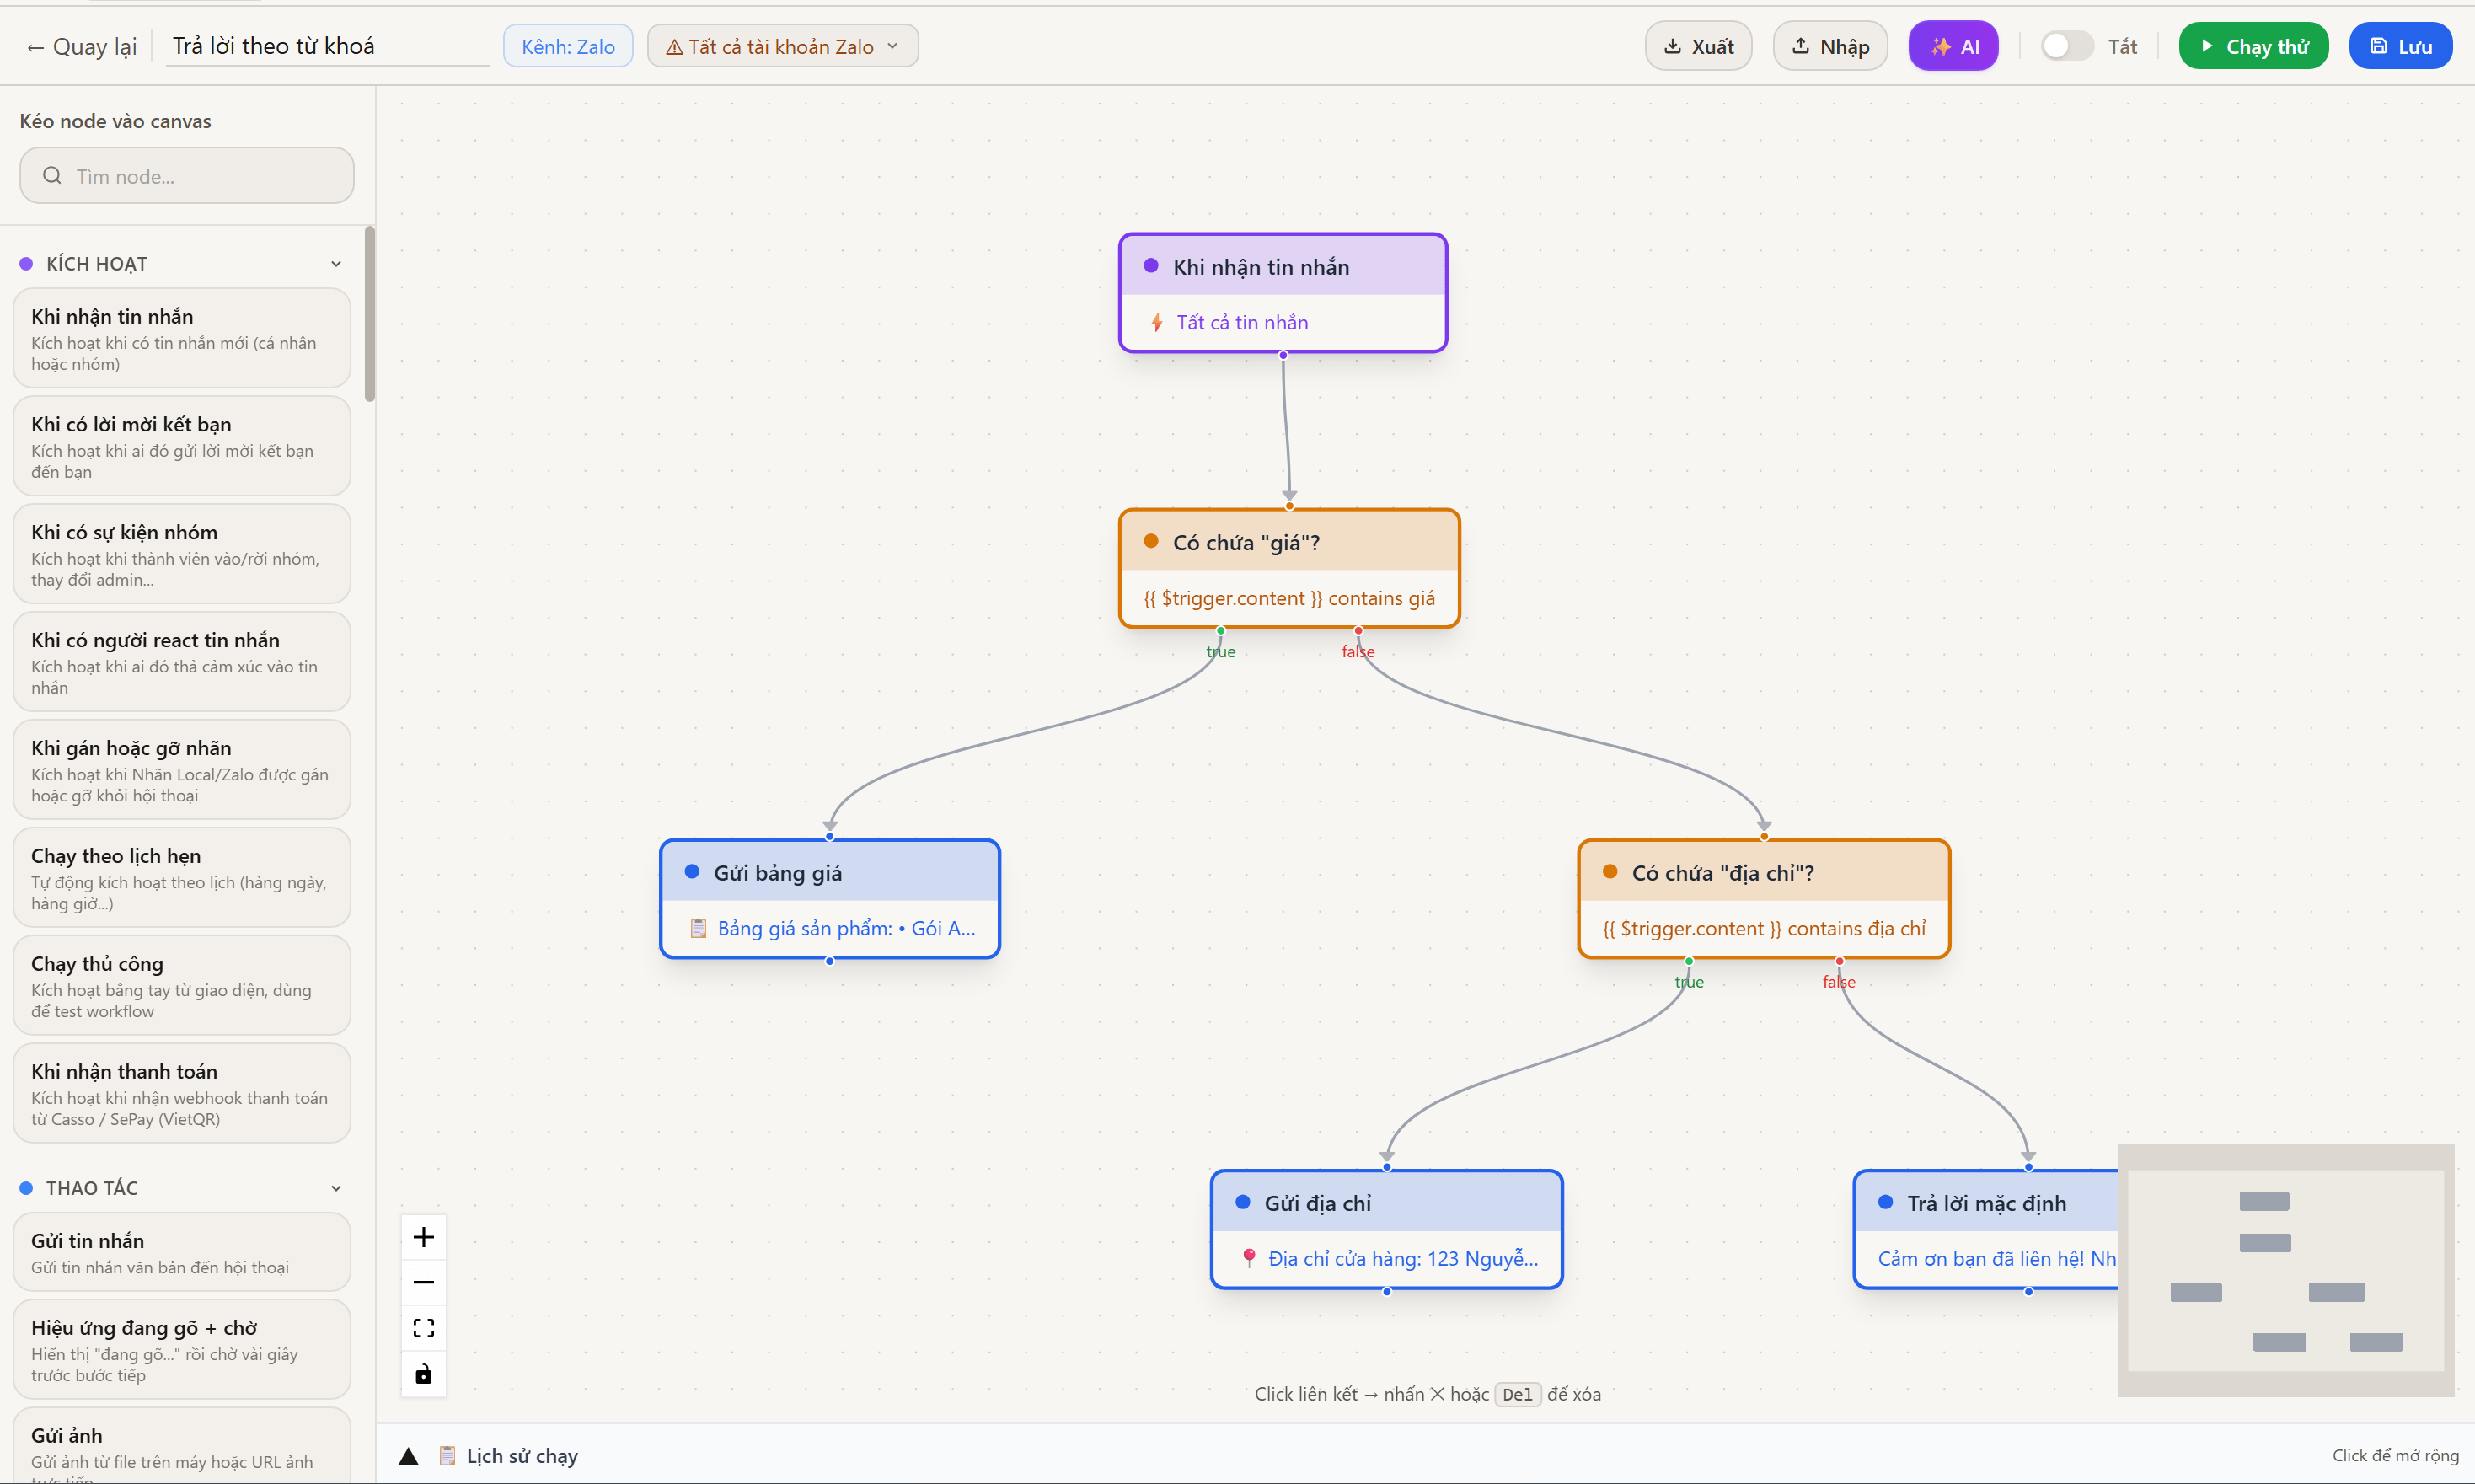Click the warning icon in Zalo accounts selector
2475x1484 pixels.
pos(675,47)
